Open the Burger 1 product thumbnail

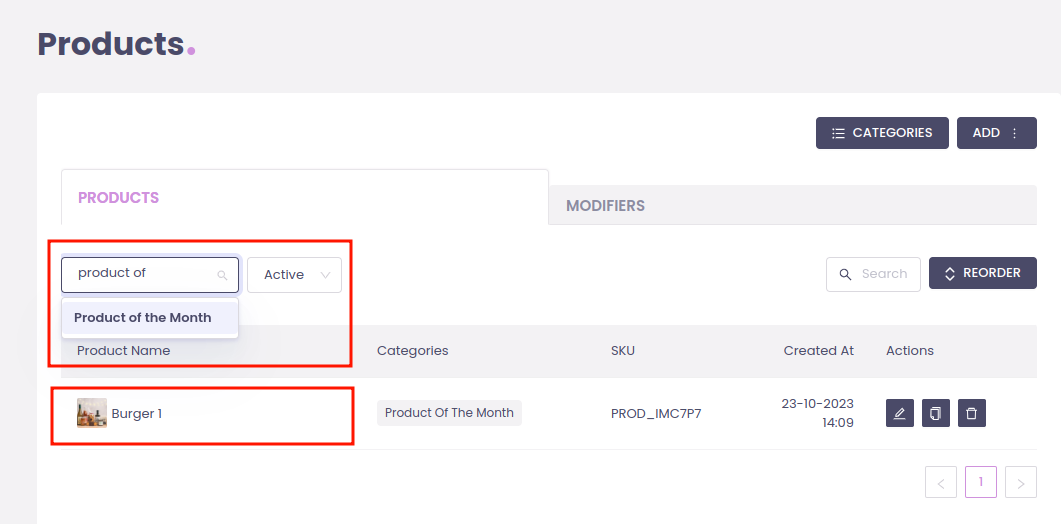pos(92,413)
